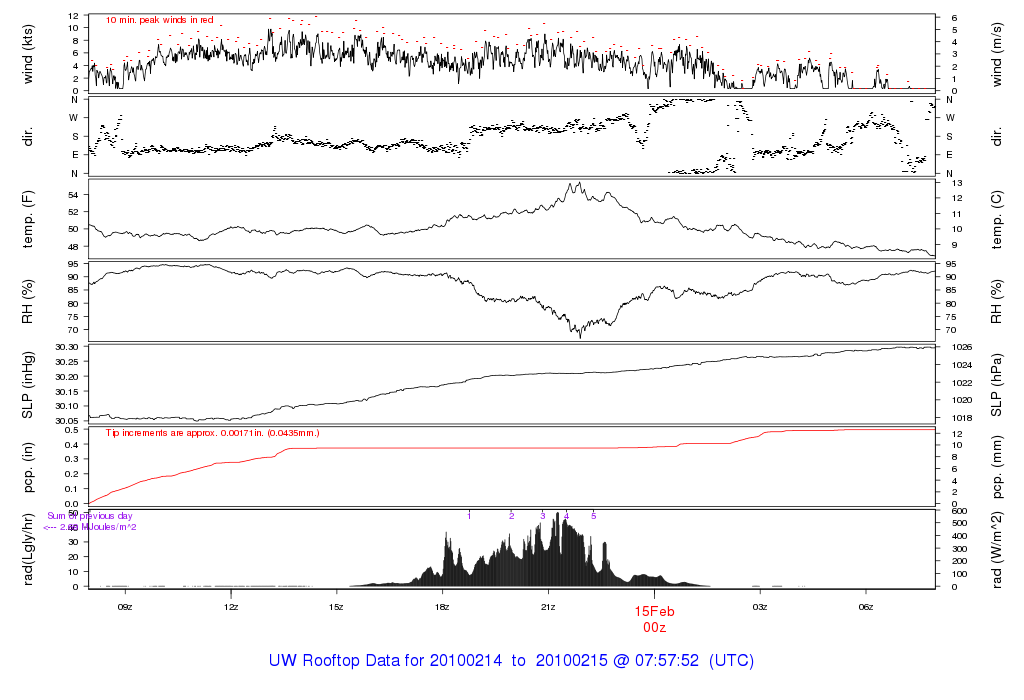The image size is (1024, 700).
Task: Select the 'wind (kts)' axis label
Action: (x=28, y=54)
